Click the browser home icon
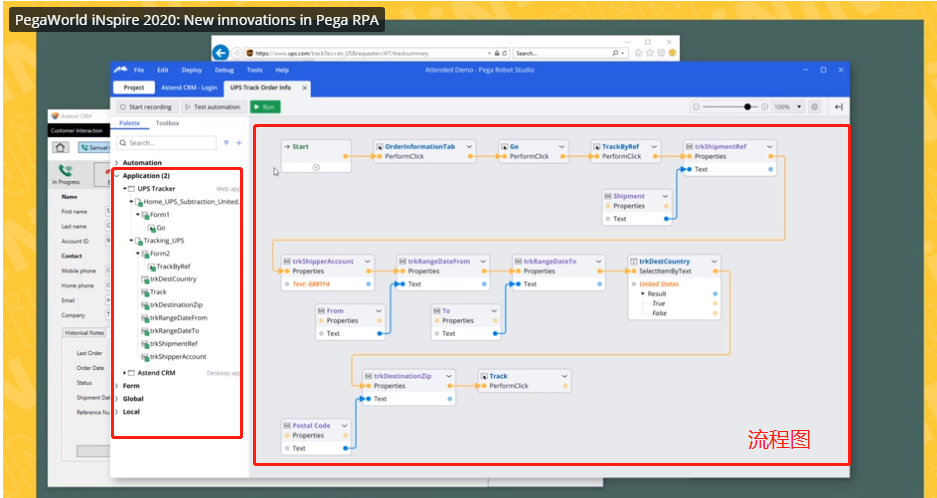937x498 pixels. (639, 53)
